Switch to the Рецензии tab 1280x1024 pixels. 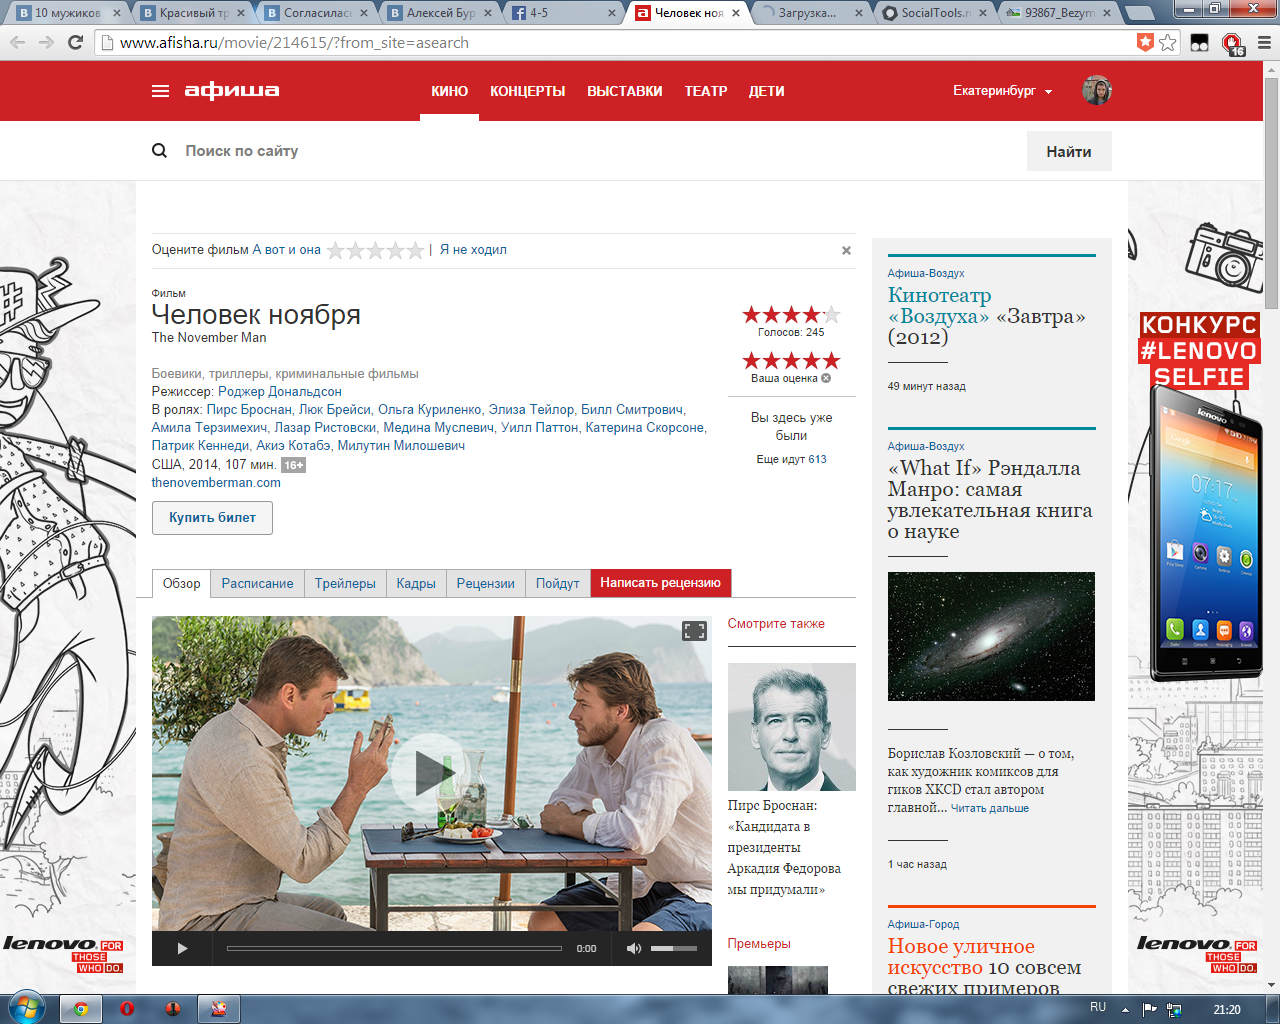[485, 583]
